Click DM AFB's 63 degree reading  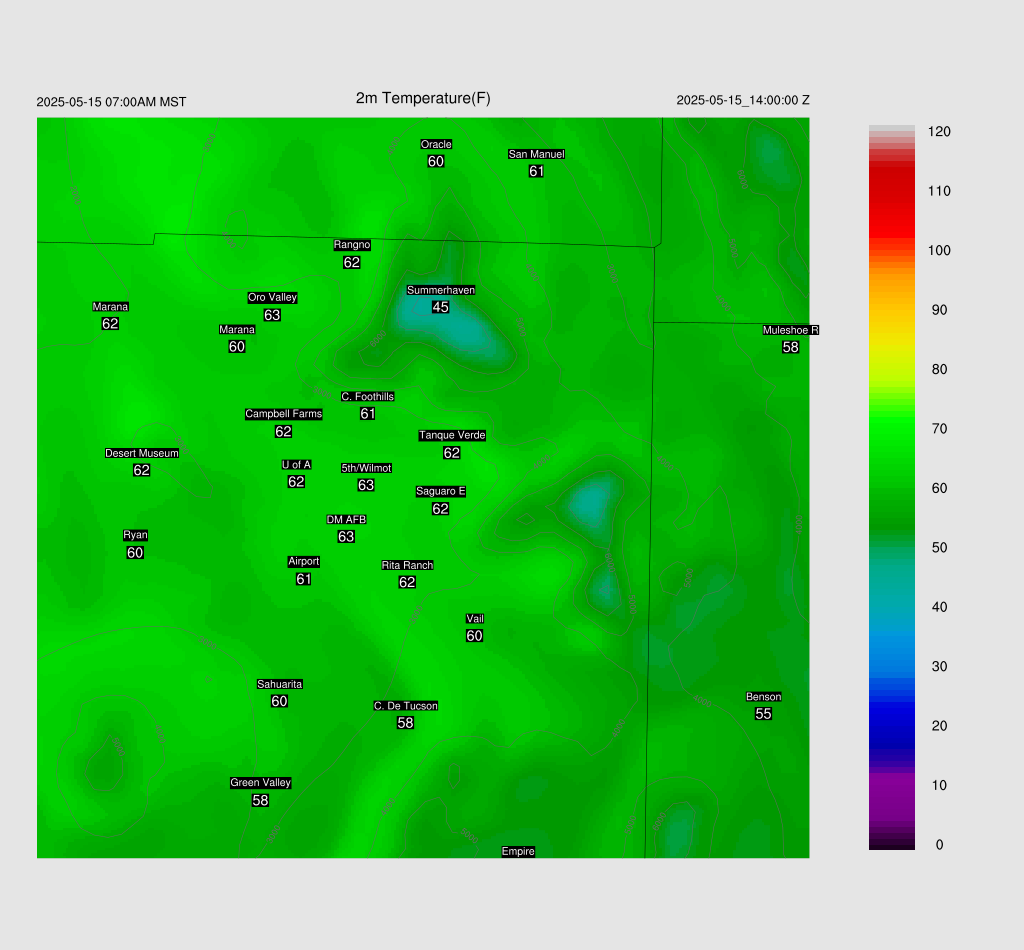pyautogui.click(x=346, y=537)
